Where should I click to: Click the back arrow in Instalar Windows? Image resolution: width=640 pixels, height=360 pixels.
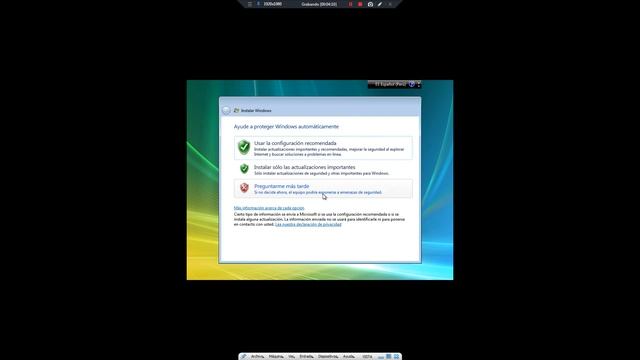tap(226, 111)
